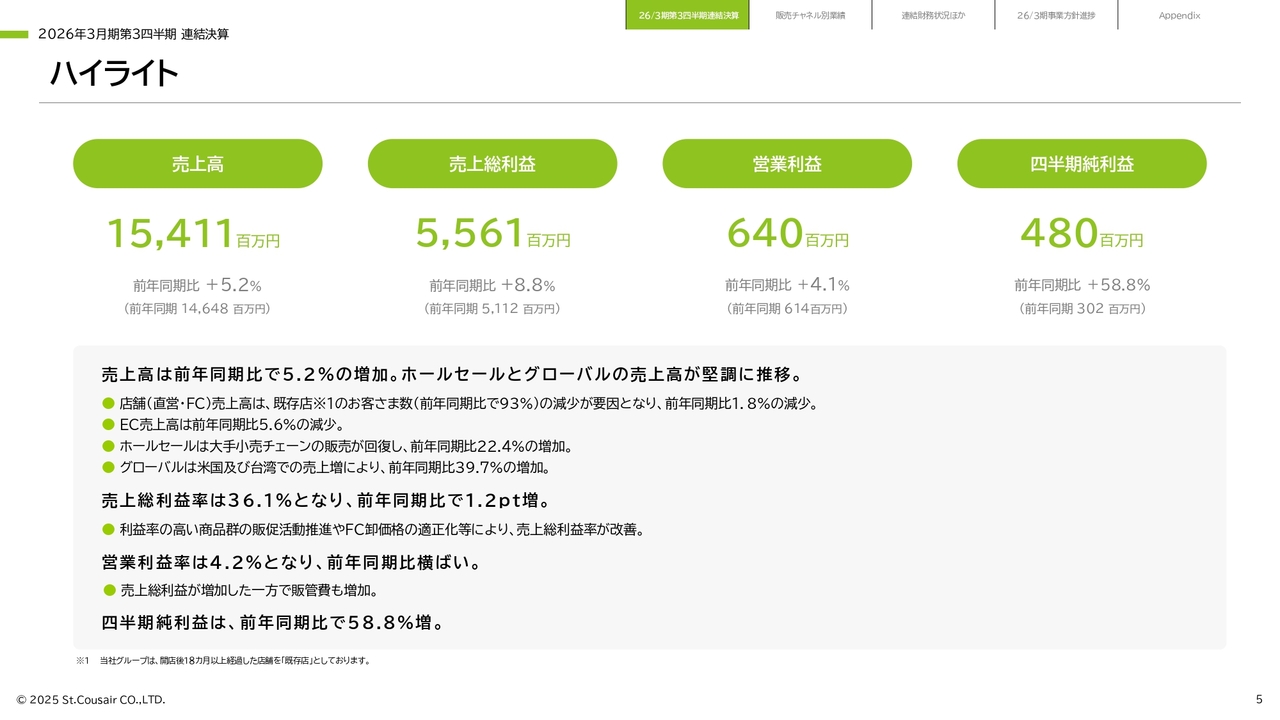Select the 26/3期第3四半期連結決算 tab

click(687, 15)
